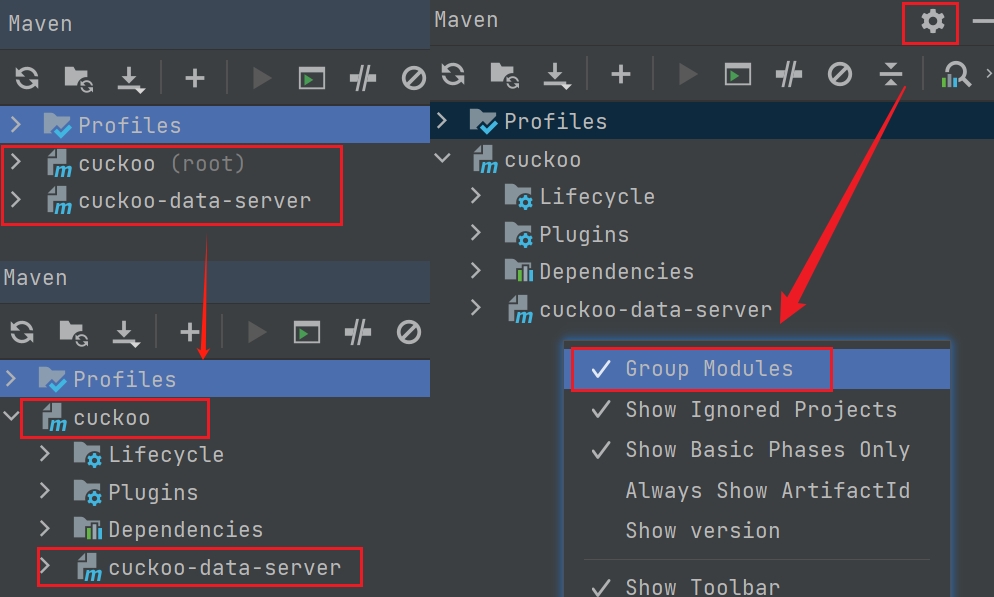Generate sources and update folders, right panel
Viewport: 994px width, 597px height.
(x=505, y=75)
